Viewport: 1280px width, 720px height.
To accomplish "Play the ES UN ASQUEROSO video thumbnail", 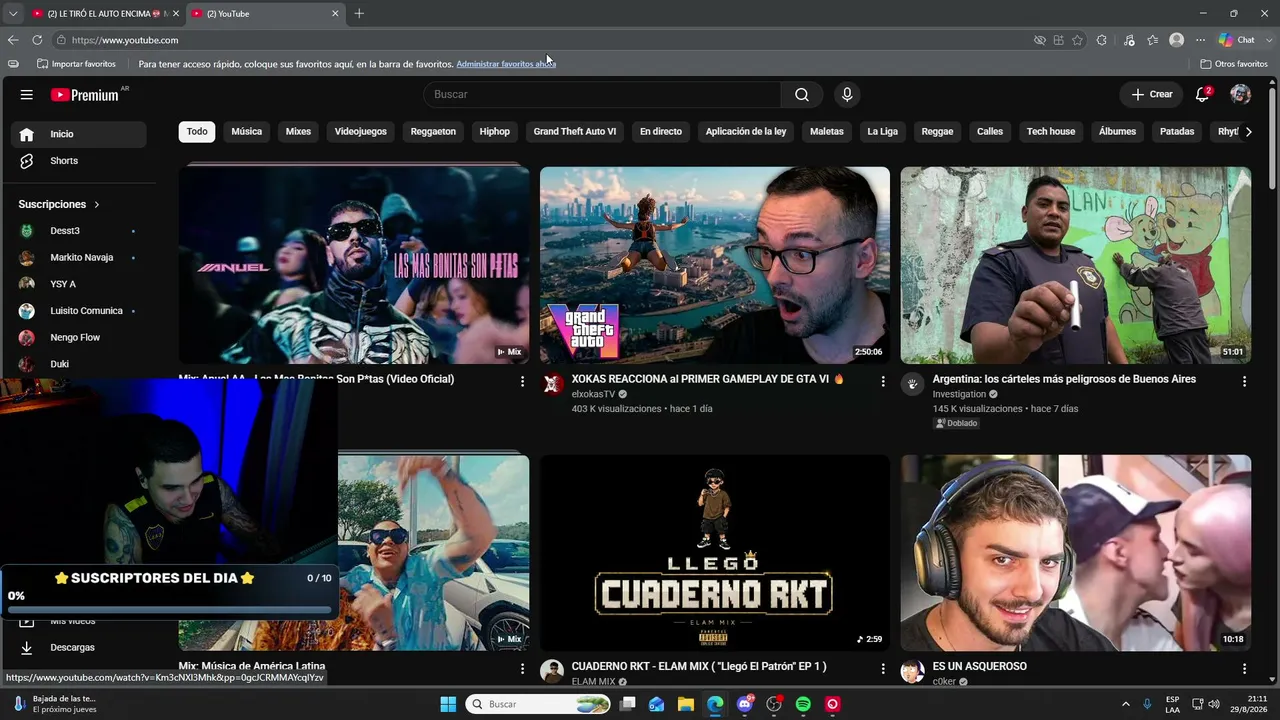I will [x=1076, y=553].
